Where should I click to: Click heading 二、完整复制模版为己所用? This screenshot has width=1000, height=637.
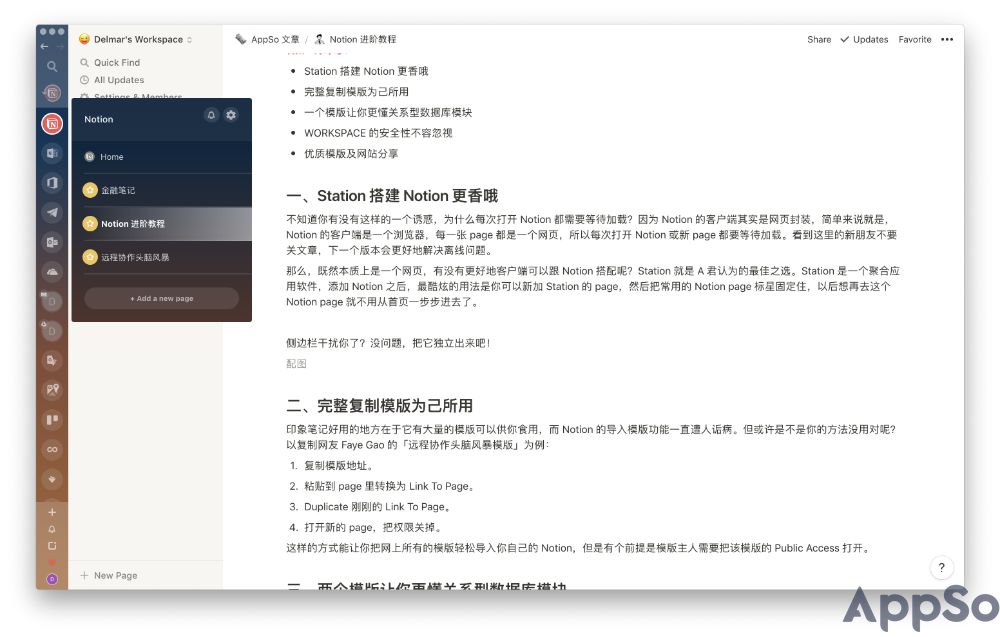click(x=379, y=406)
